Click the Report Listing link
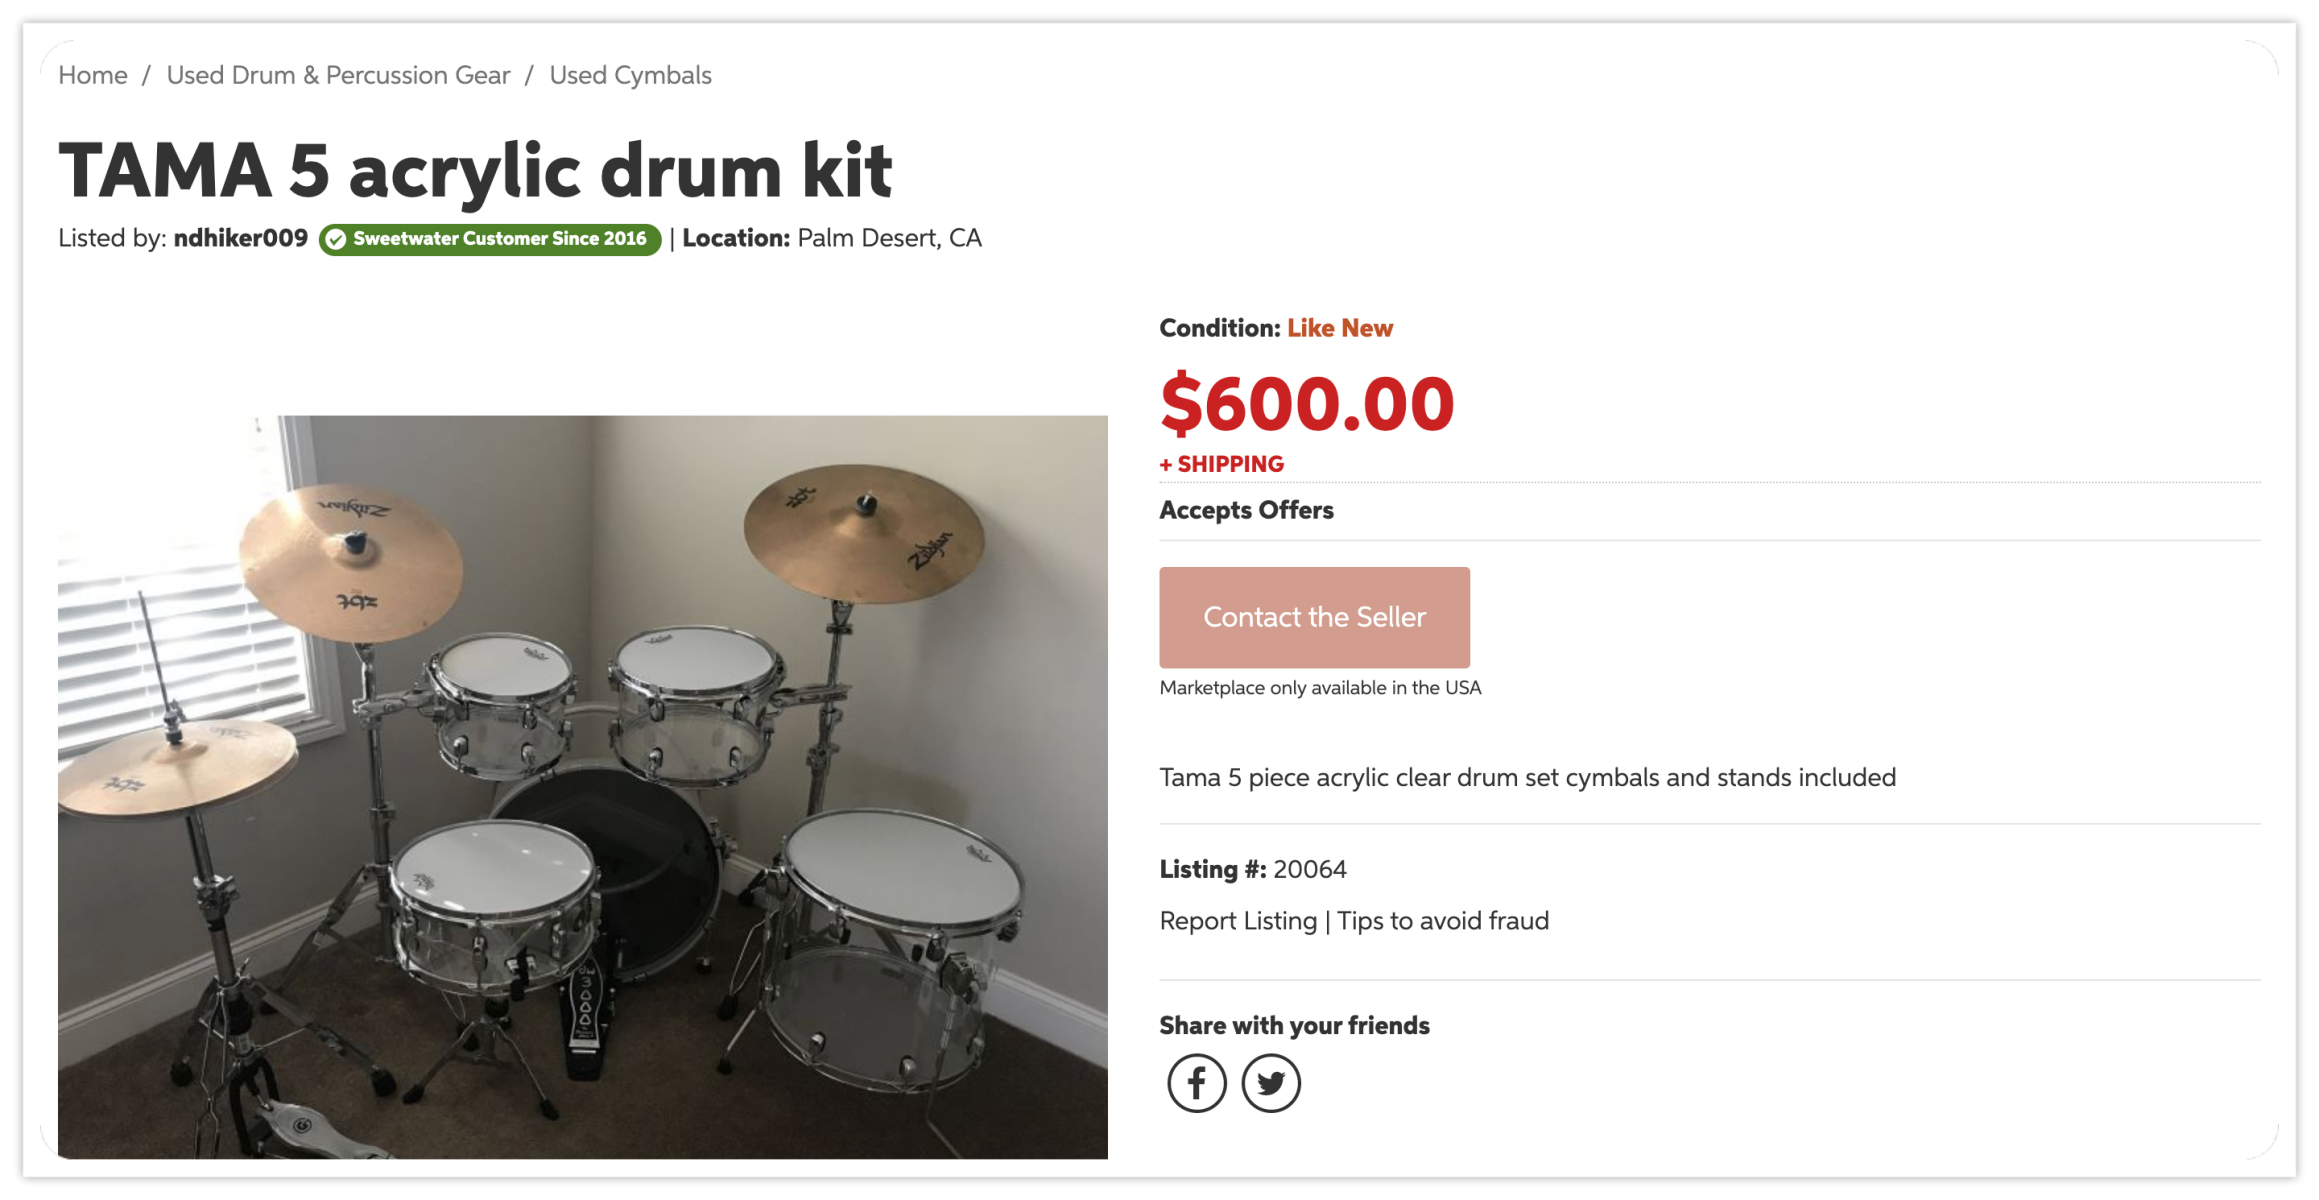Screen dimensions: 2319x1200 (x=1238, y=920)
